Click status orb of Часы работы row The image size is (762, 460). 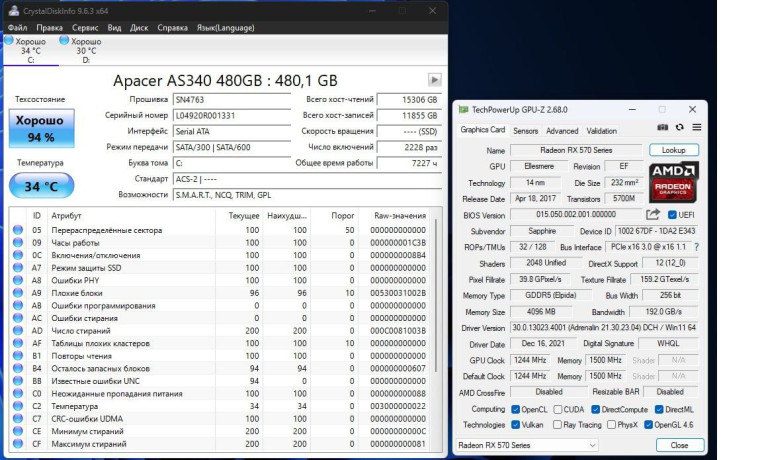pos(18,242)
